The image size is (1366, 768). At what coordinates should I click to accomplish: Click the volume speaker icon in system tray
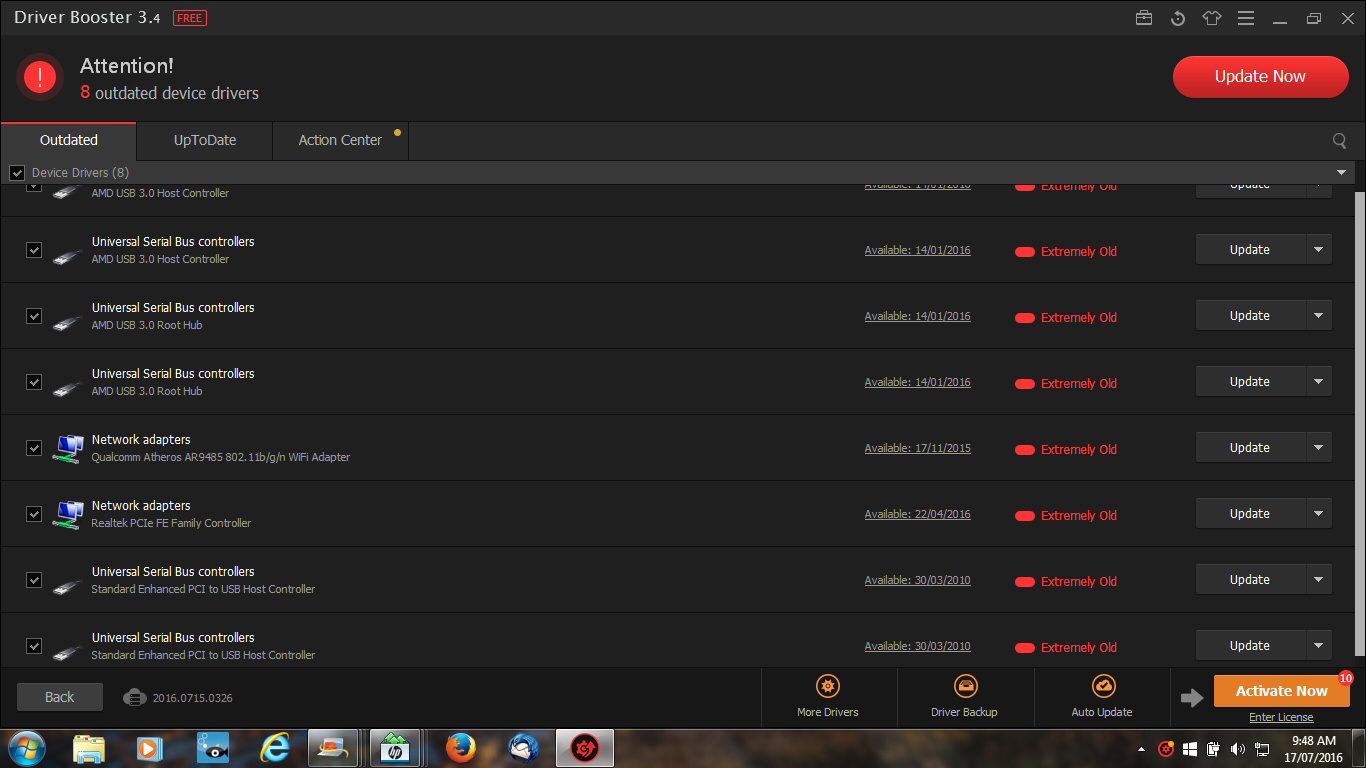tap(1238, 749)
